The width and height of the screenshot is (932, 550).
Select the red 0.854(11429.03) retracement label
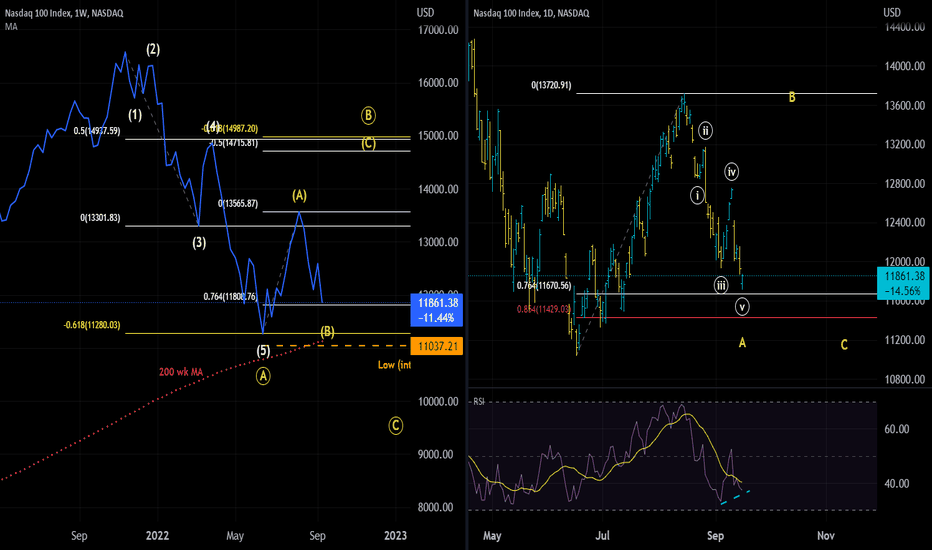click(544, 309)
